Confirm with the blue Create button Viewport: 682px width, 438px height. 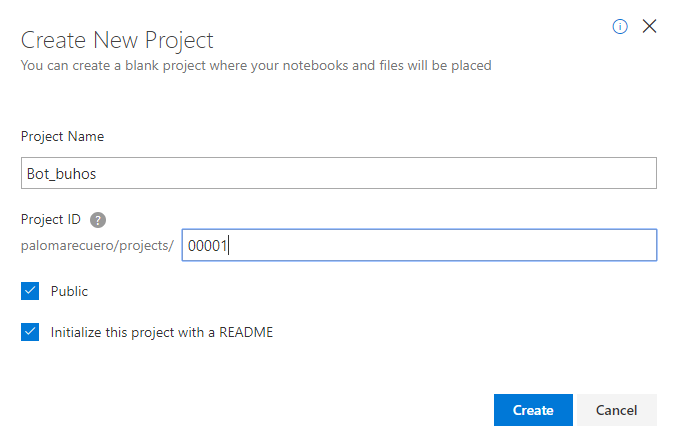[x=533, y=410]
